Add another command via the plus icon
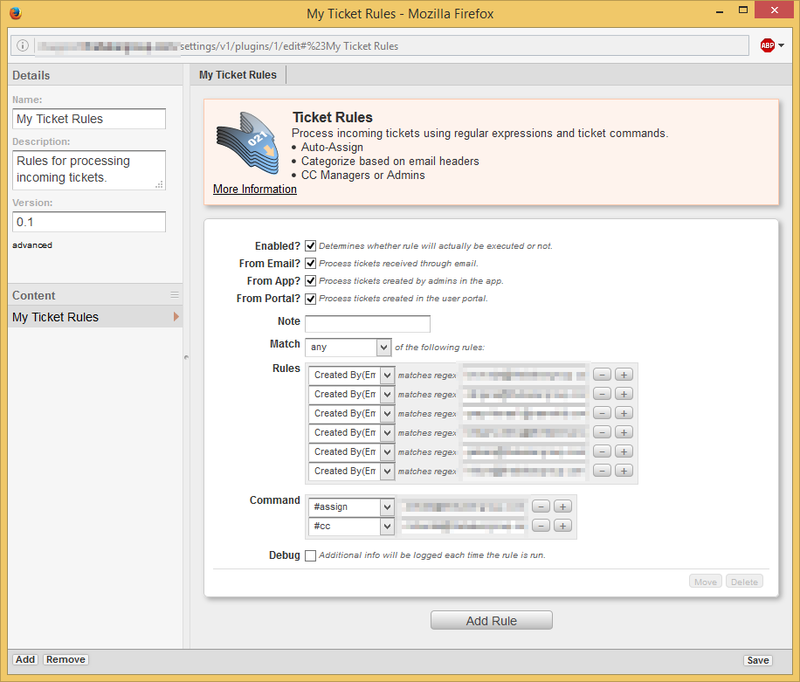The width and height of the screenshot is (800, 682). [x=561, y=507]
